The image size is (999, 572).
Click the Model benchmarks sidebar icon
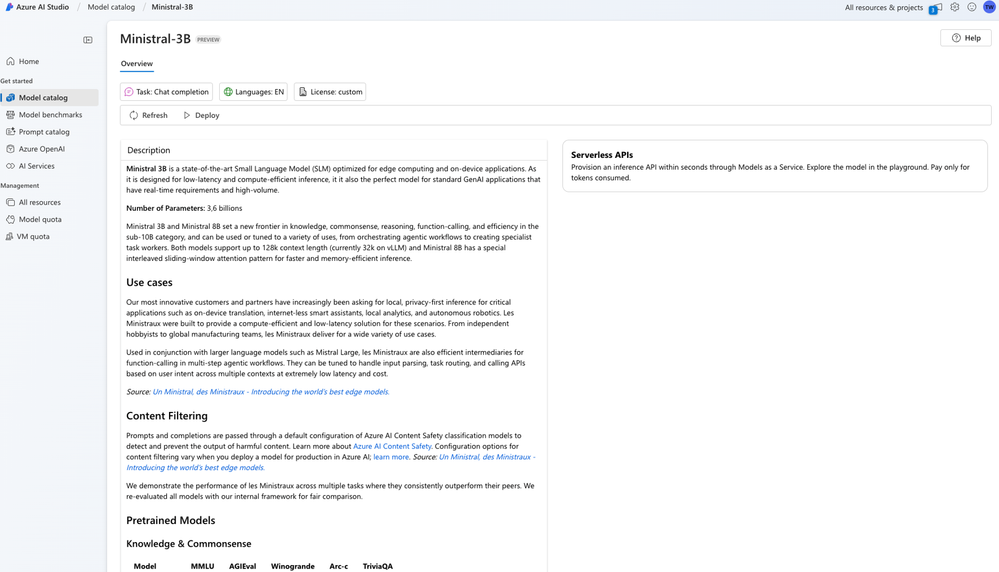(10, 115)
